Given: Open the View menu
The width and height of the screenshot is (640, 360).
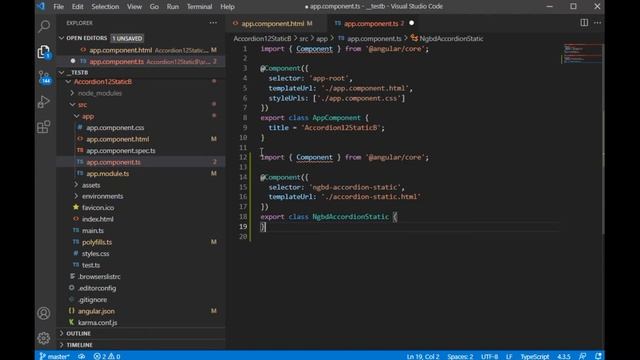Looking at the screenshot, I should (x=134, y=7).
